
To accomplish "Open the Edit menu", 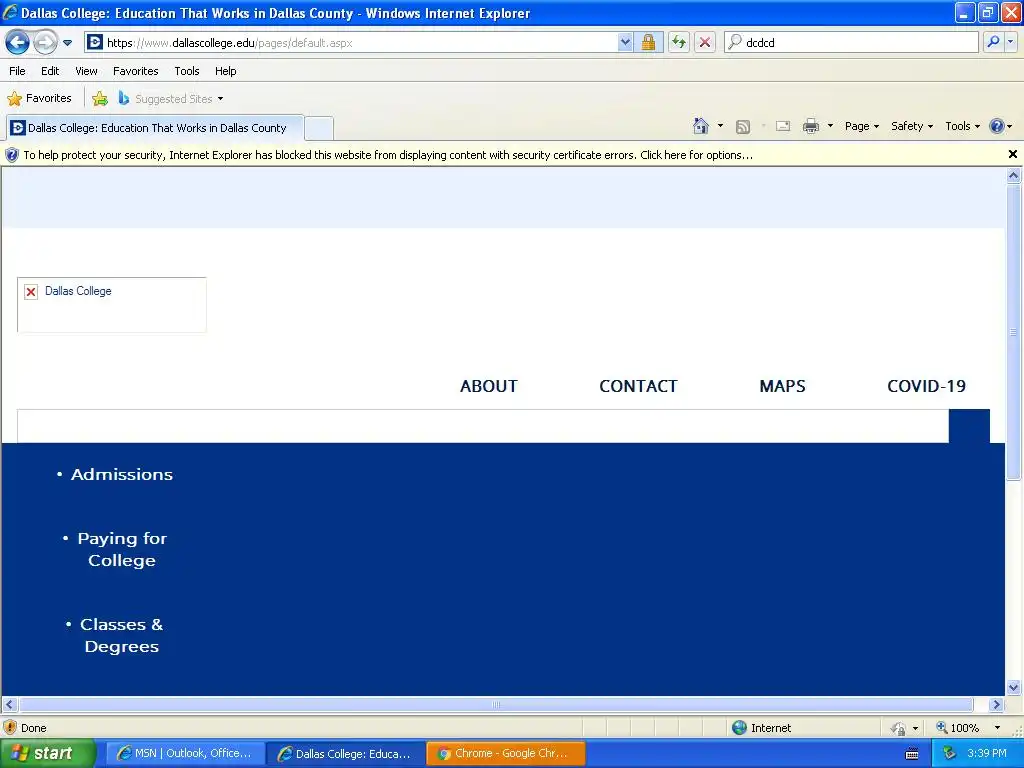I will tap(50, 71).
